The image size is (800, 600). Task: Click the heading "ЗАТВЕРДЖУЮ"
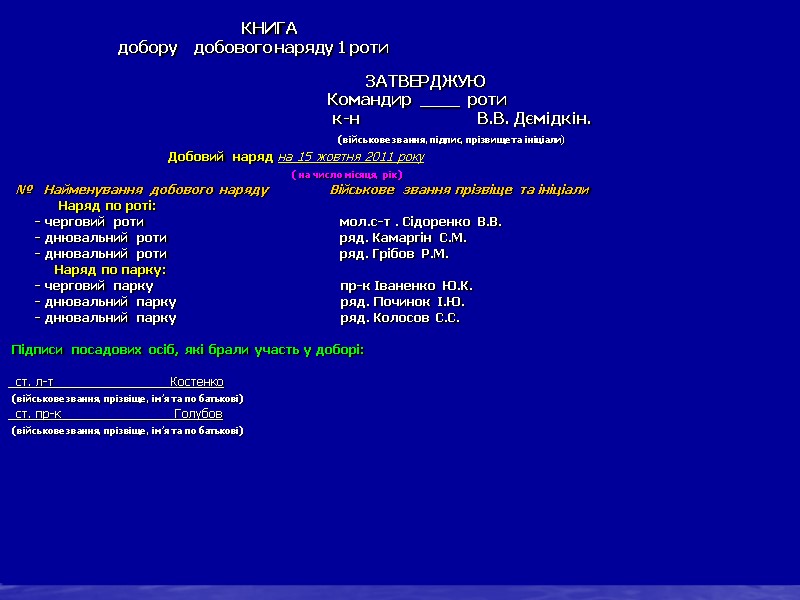point(425,82)
